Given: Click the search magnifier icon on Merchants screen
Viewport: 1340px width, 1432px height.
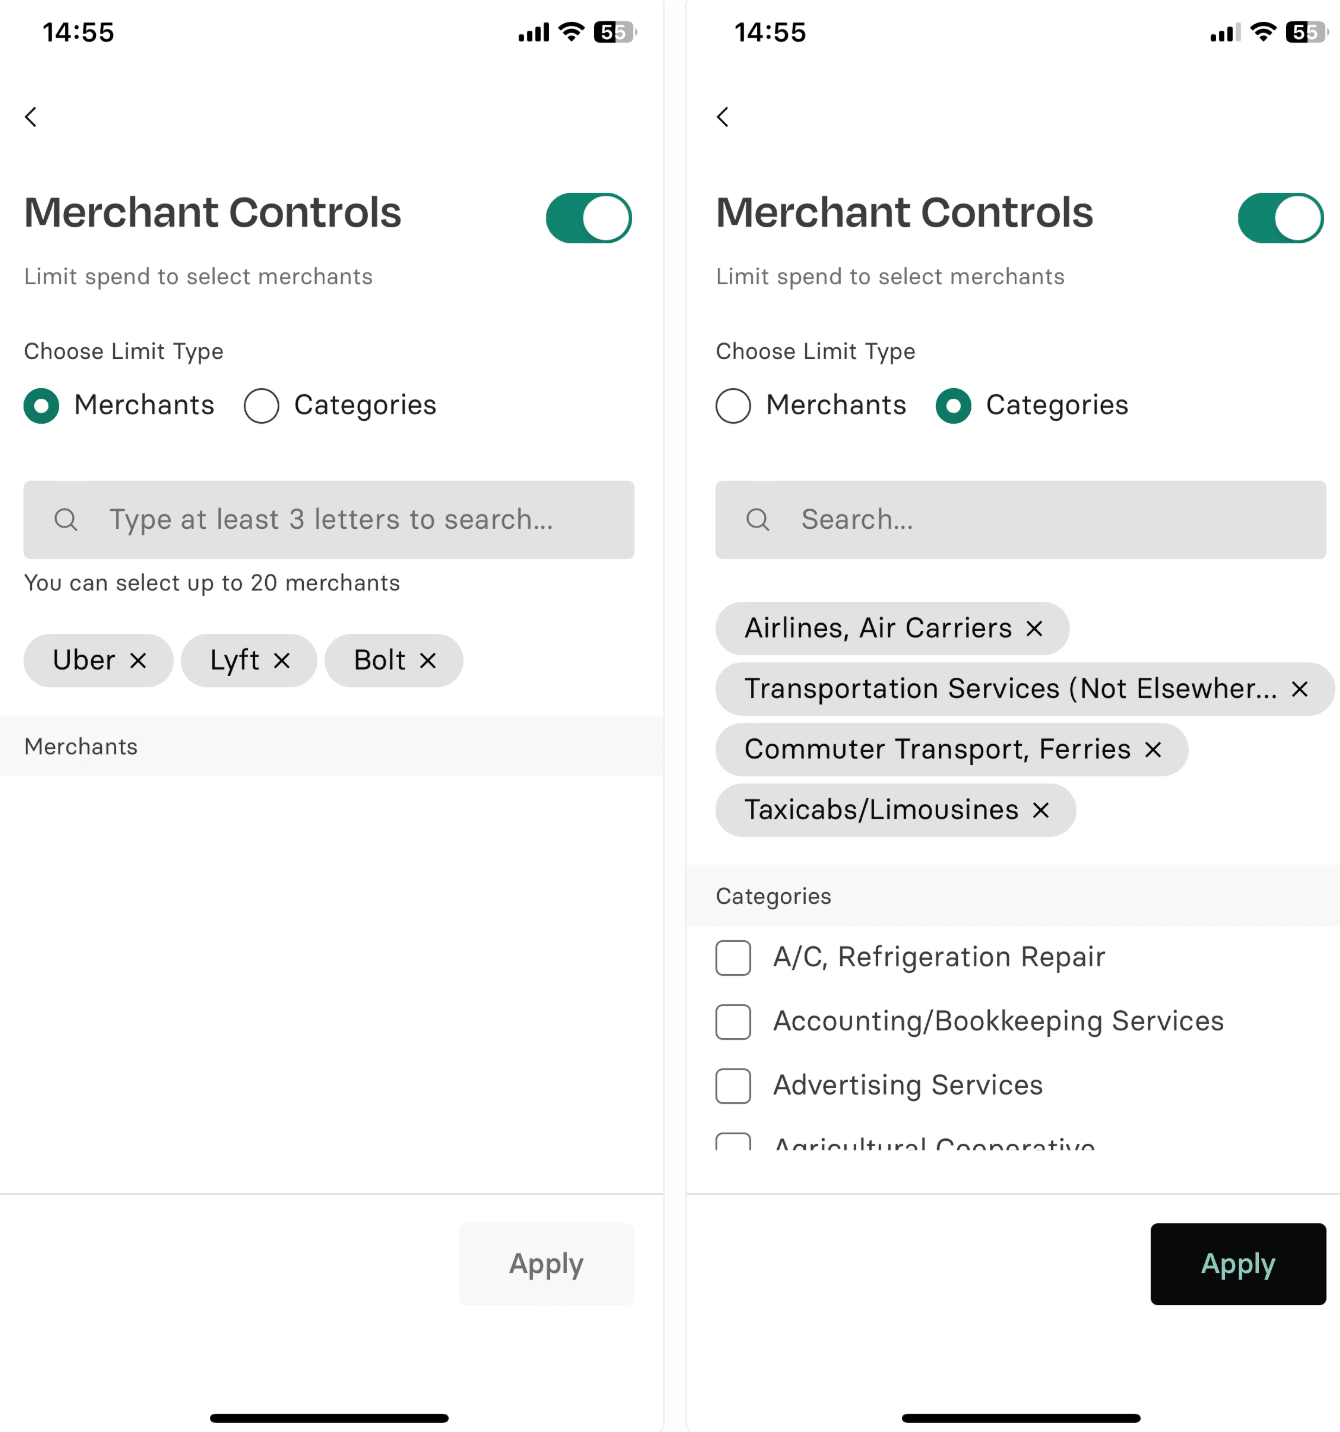Looking at the screenshot, I should [x=65, y=520].
